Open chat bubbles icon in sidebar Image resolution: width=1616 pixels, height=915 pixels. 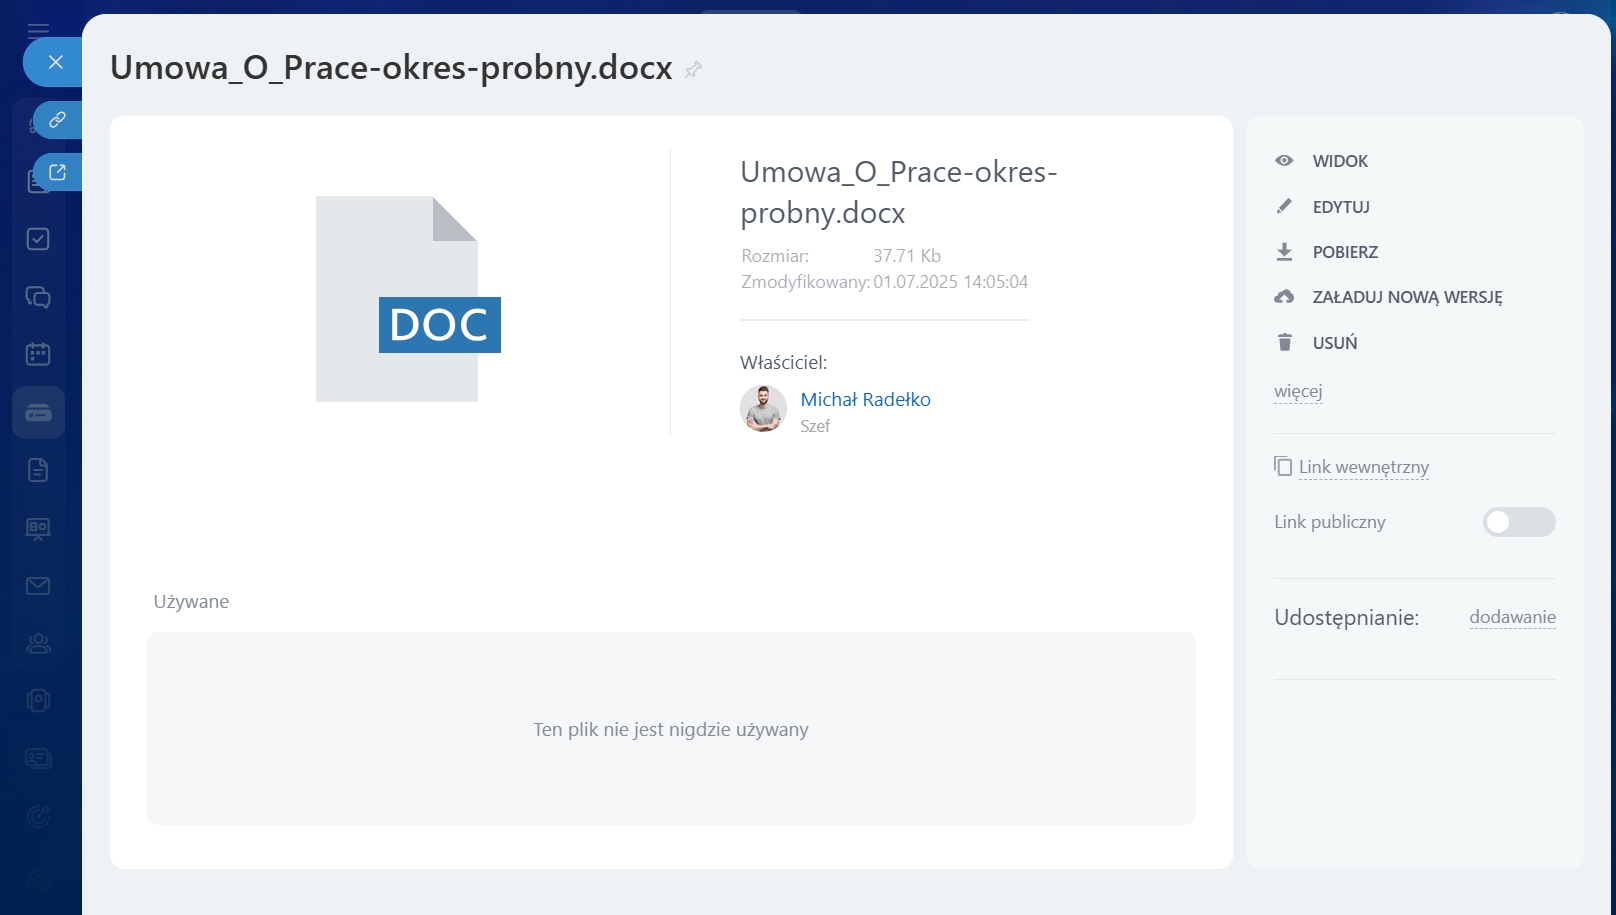pos(38,297)
